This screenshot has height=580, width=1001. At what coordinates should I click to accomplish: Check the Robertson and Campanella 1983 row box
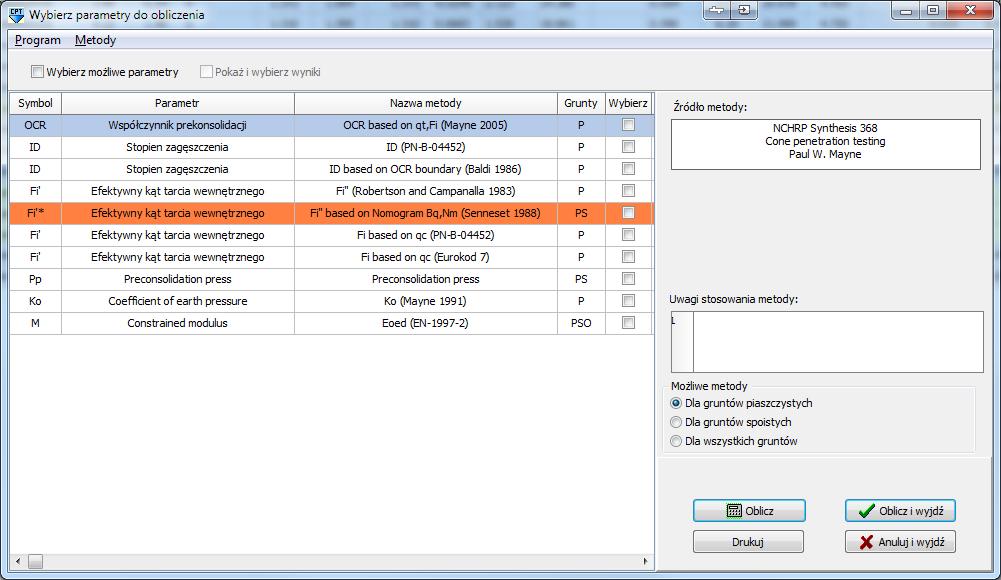coord(628,191)
